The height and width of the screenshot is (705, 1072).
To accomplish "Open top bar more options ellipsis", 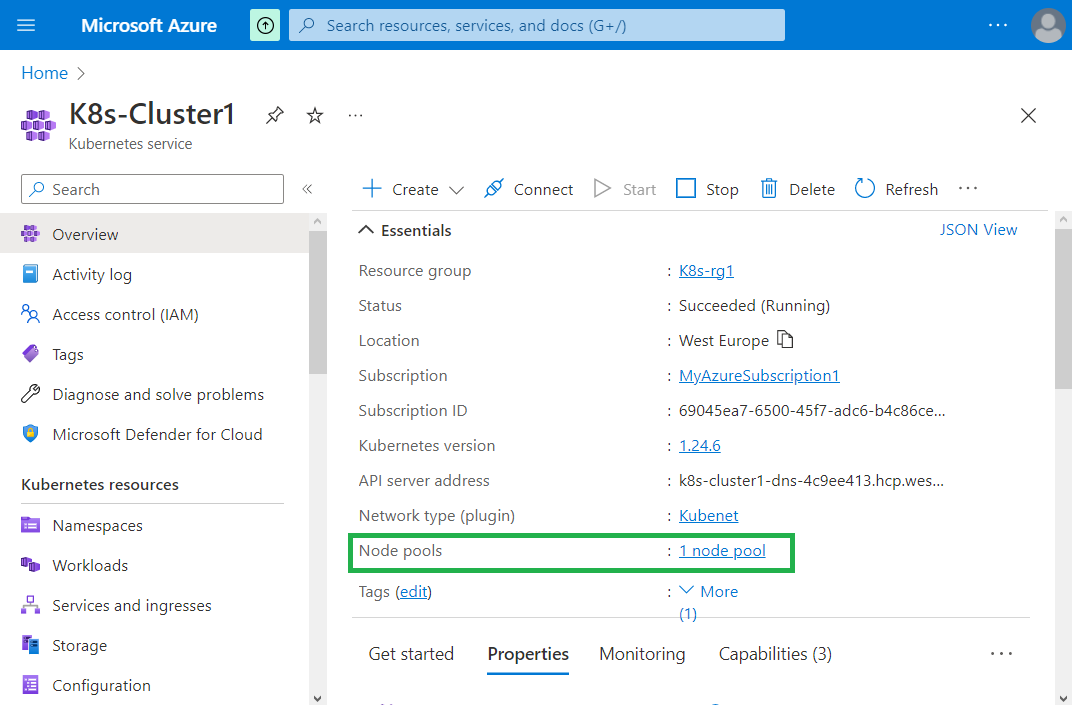I will (997, 25).
